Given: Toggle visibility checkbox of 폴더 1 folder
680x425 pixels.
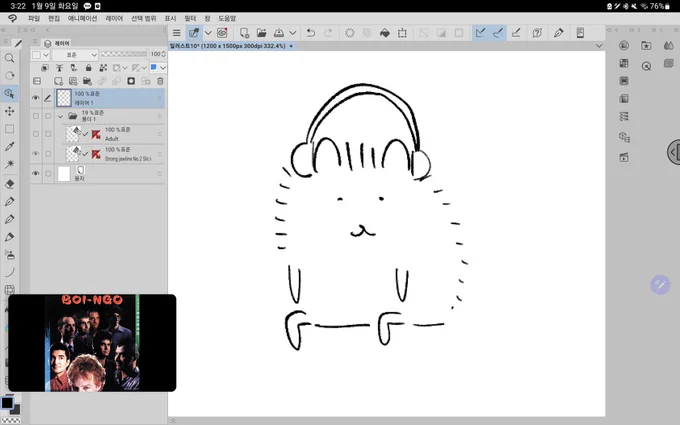Looking at the screenshot, I should coord(36,116).
